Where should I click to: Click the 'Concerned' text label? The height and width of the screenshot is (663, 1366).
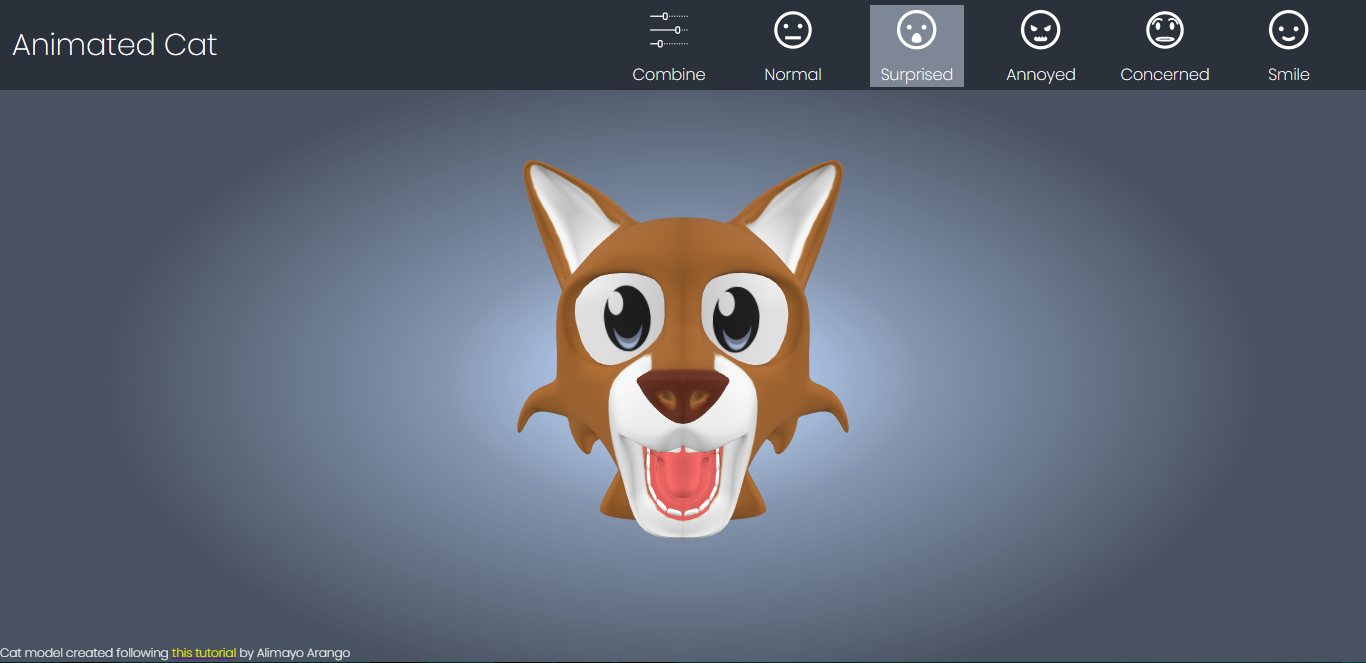1164,75
